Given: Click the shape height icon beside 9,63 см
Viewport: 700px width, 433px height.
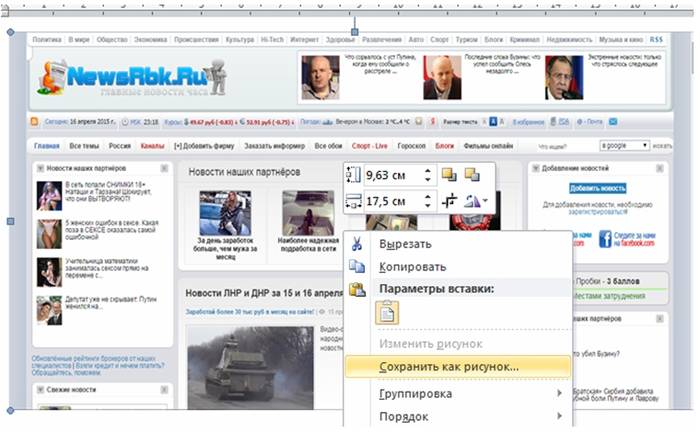Looking at the screenshot, I should click(x=352, y=175).
